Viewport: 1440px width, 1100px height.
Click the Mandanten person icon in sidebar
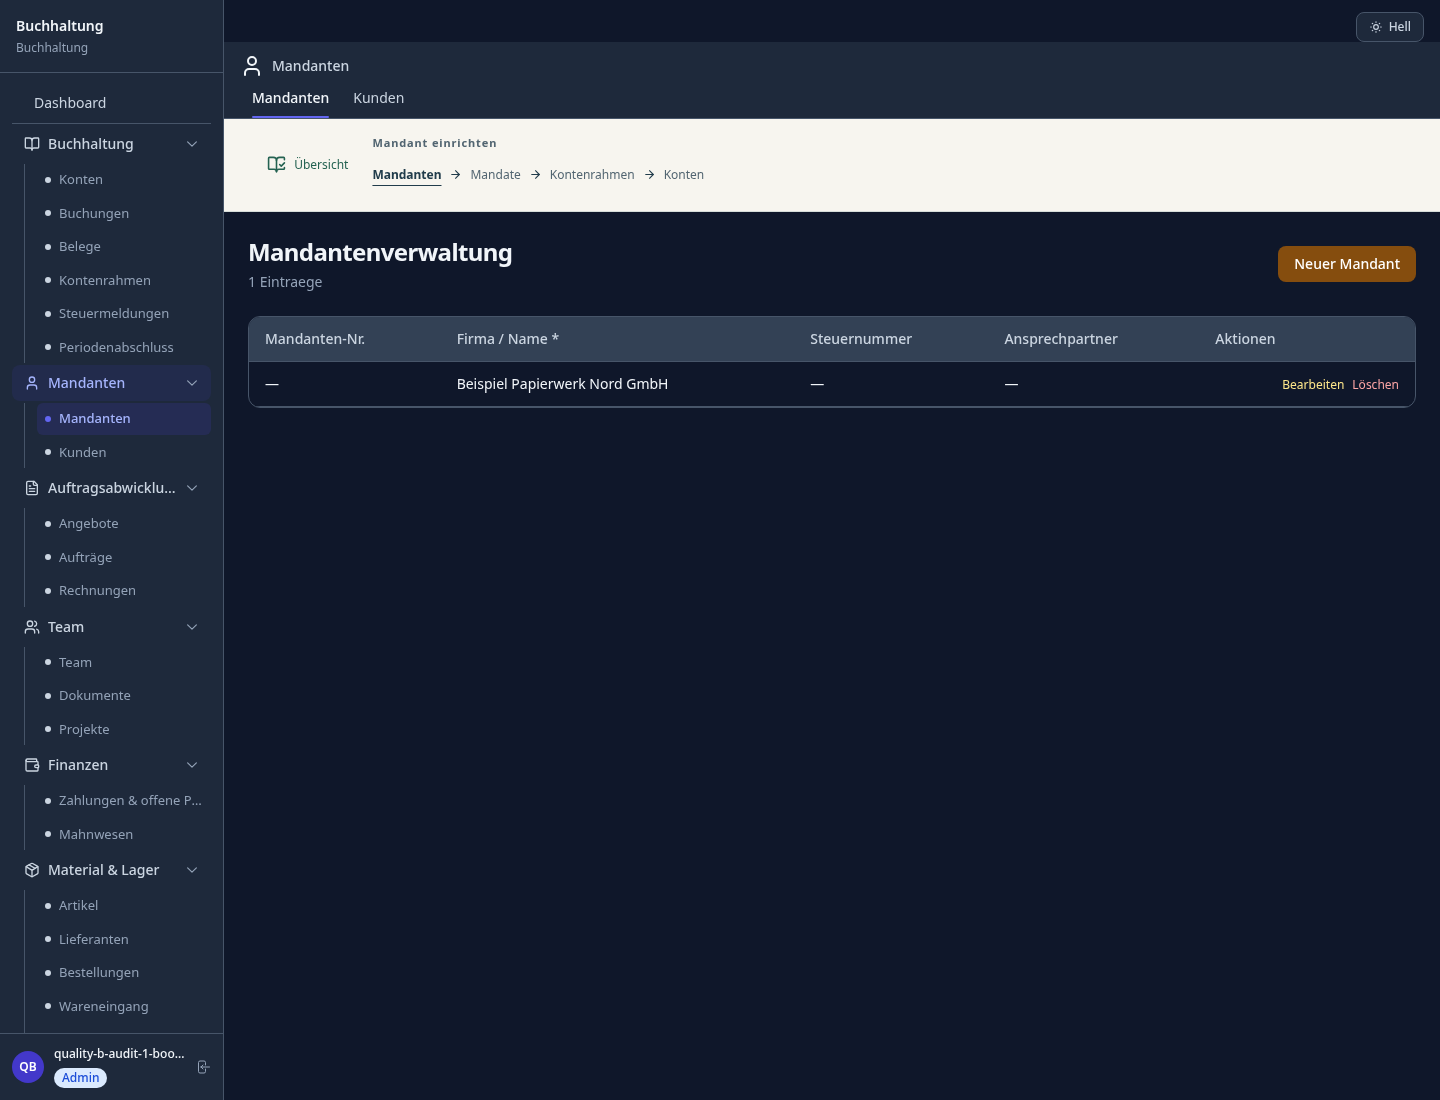tap(32, 383)
